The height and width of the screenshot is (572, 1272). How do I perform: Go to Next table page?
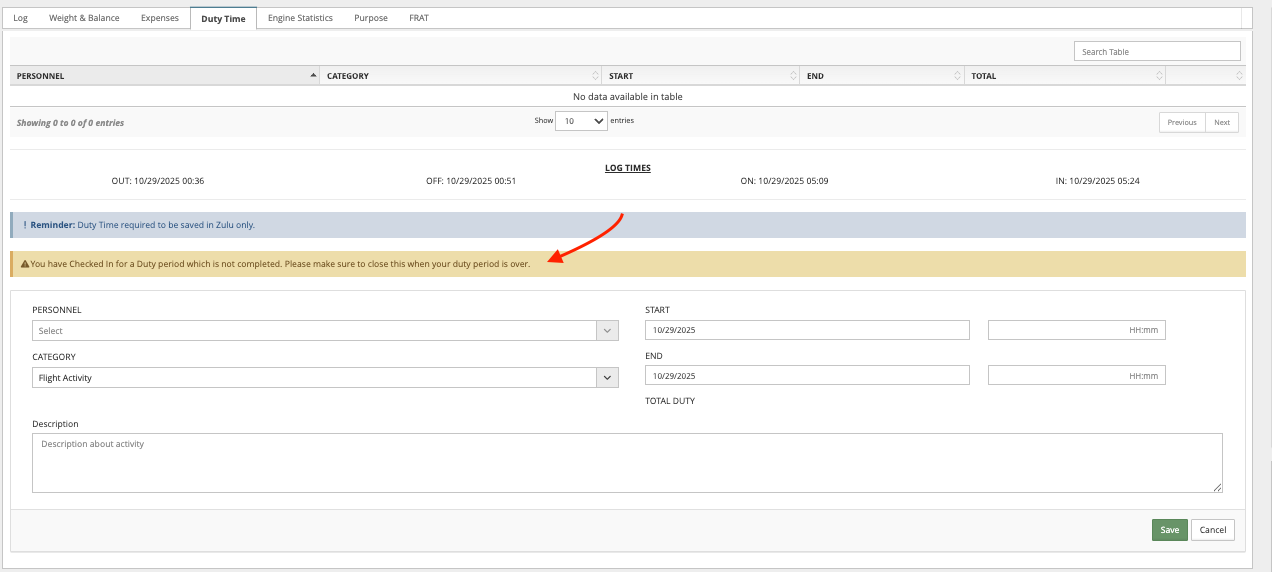click(1222, 122)
